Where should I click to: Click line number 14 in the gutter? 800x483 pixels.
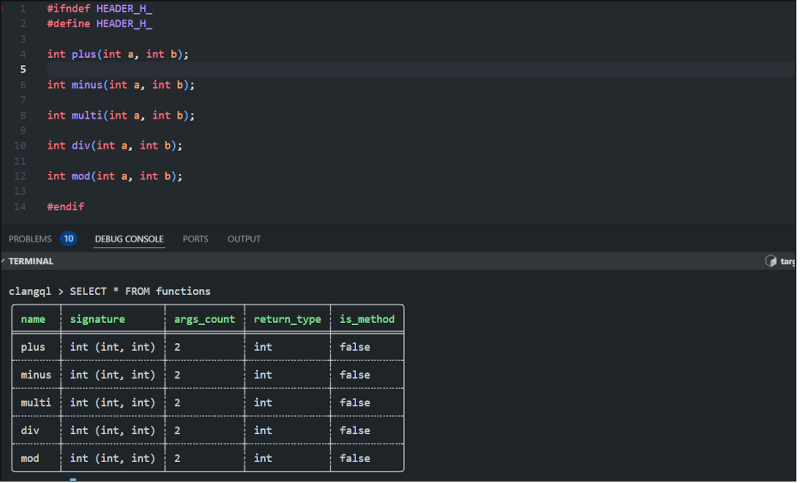click(21, 206)
